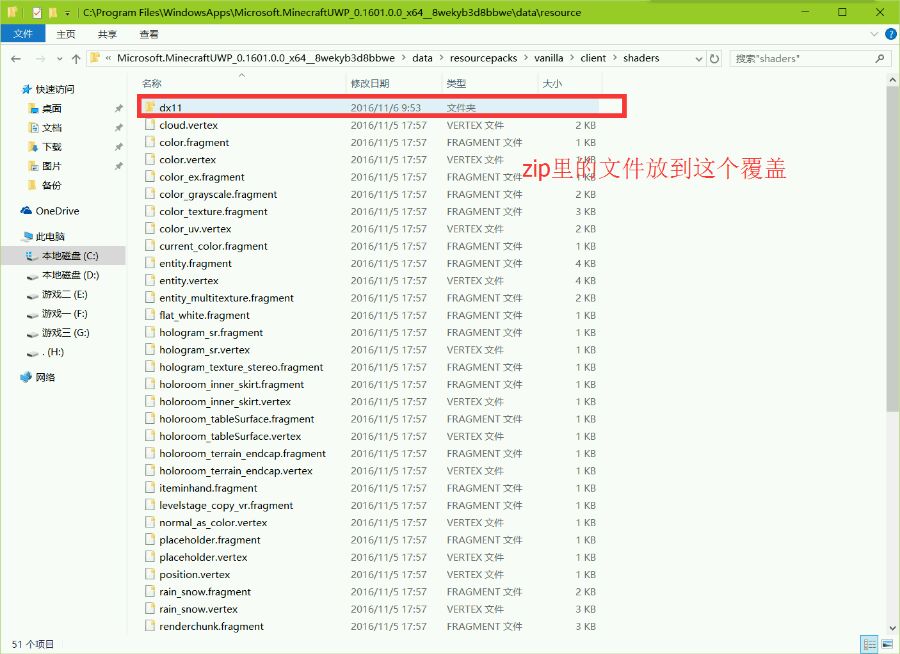The image size is (900, 654).
Task: Sort by 大小 size column
Action: (x=570, y=83)
